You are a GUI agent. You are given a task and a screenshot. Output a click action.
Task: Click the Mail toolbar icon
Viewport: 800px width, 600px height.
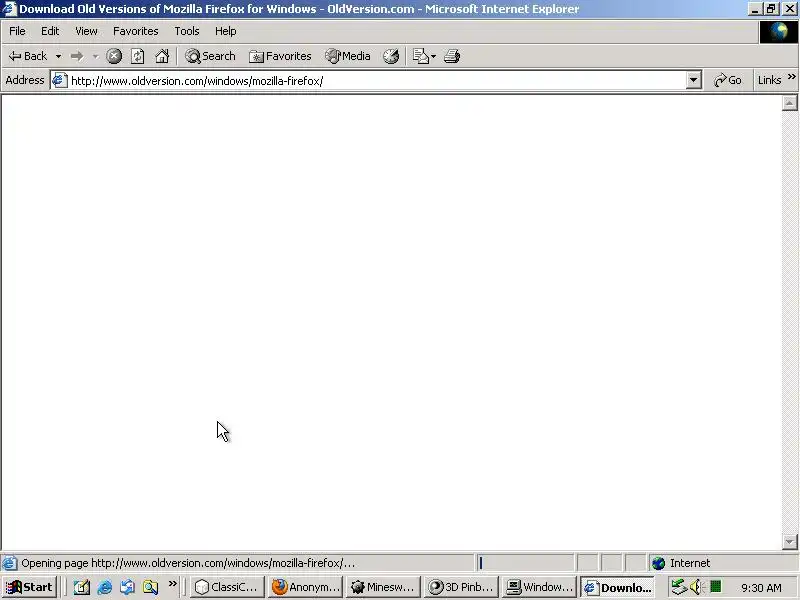420,56
